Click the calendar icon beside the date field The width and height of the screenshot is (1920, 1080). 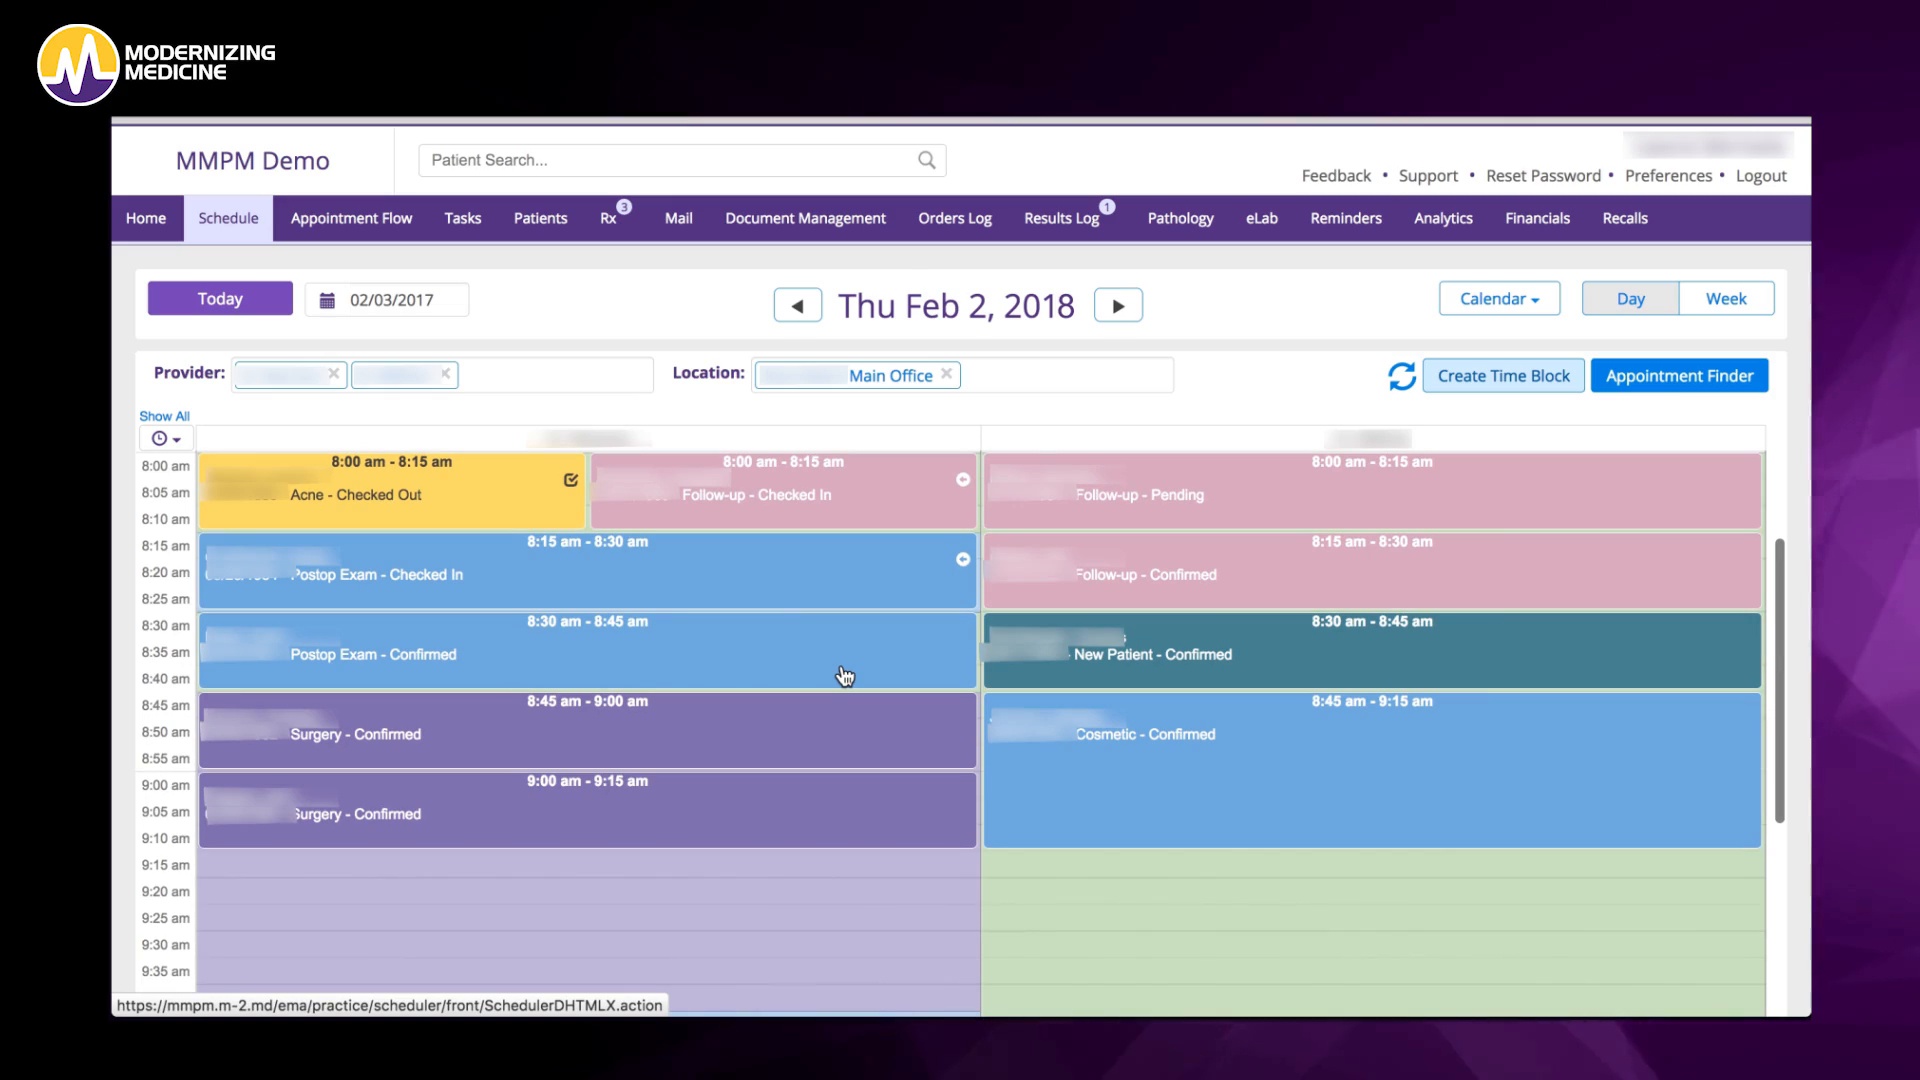327,300
